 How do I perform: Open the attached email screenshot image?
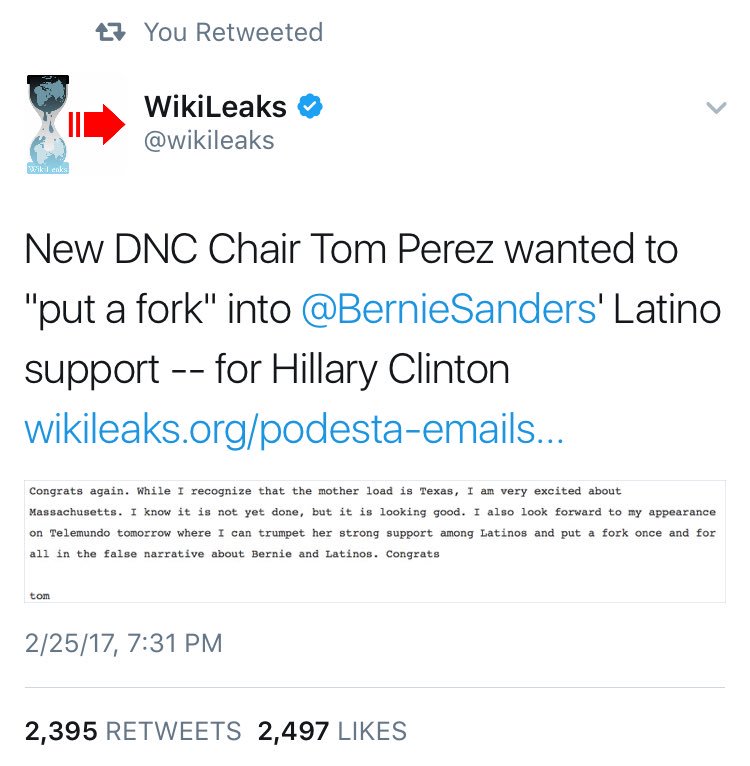click(x=375, y=541)
